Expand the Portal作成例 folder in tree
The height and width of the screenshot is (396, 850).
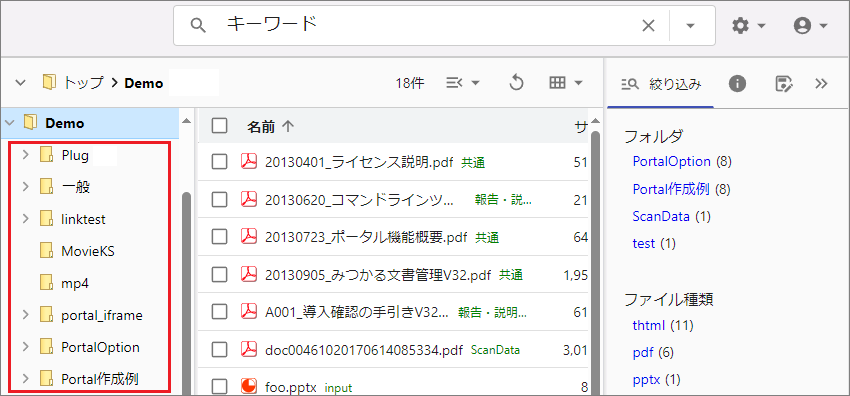pyautogui.click(x=25, y=379)
